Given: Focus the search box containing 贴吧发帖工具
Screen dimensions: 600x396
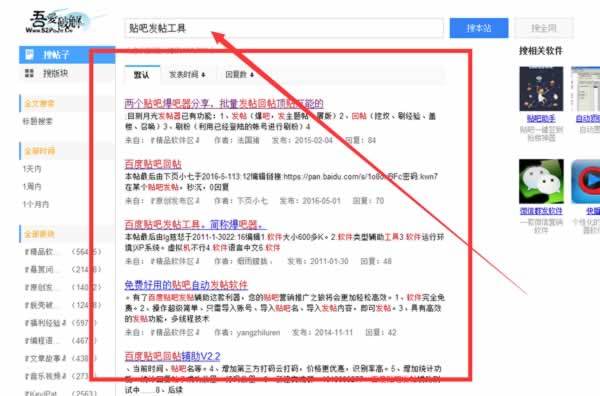Looking at the screenshot, I should [x=284, y=28].
